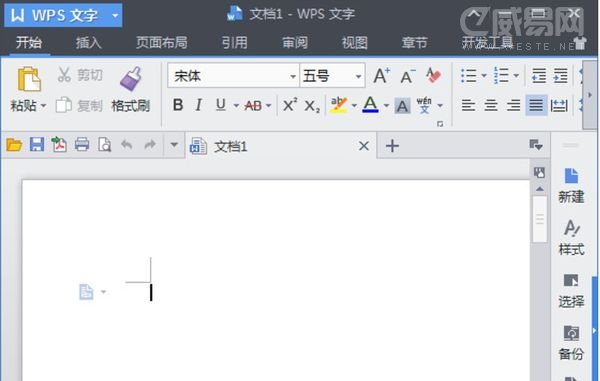Add a new document tab with plus

click(x=392, y=146)
